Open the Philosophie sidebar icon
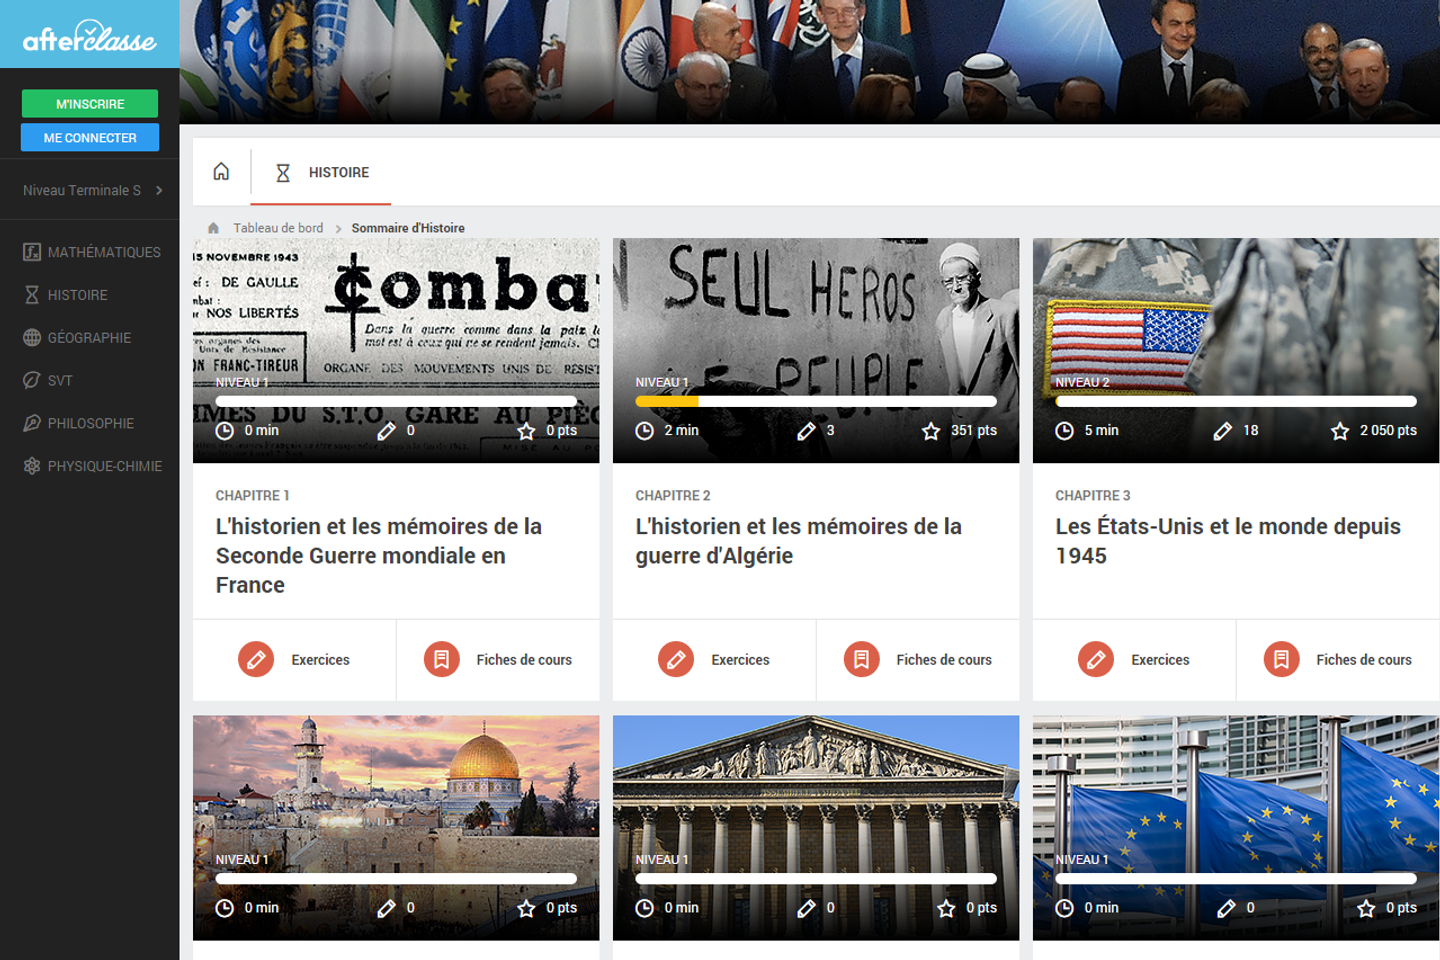The height and width of the screenshot is (960, 1440). point(32,423)
